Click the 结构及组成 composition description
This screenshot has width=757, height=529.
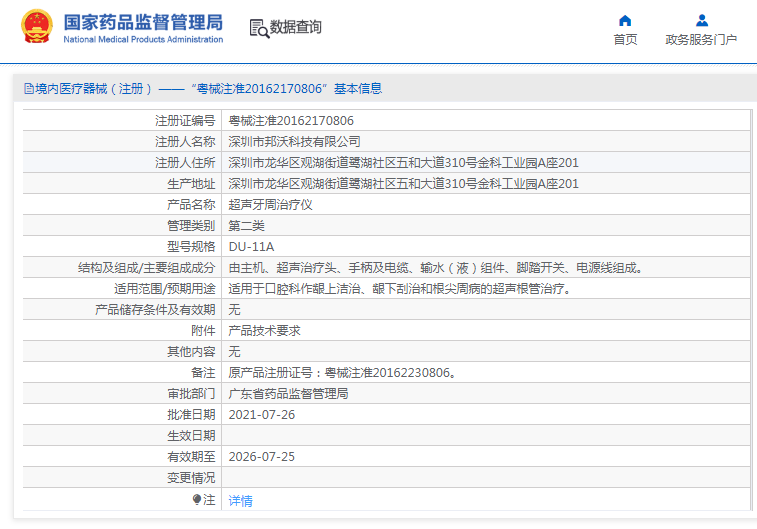click(435, 268)
